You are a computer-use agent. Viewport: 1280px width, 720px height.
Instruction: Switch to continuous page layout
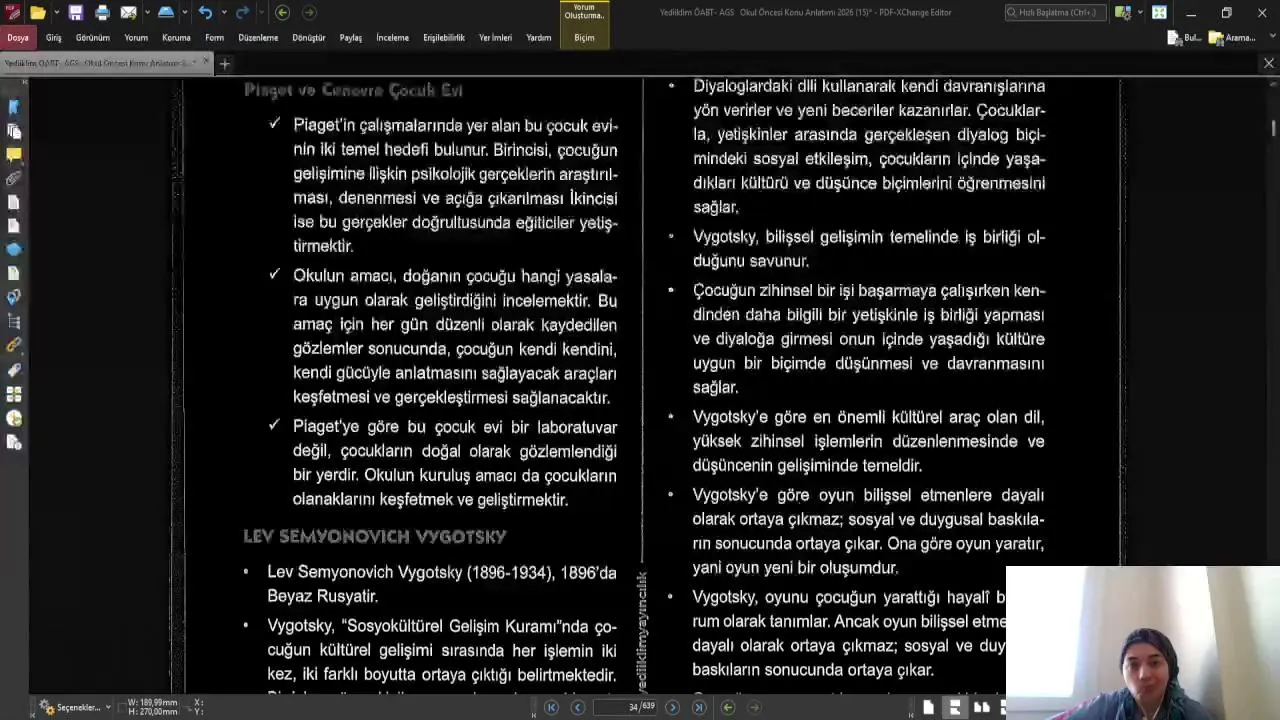coord(955,707)
